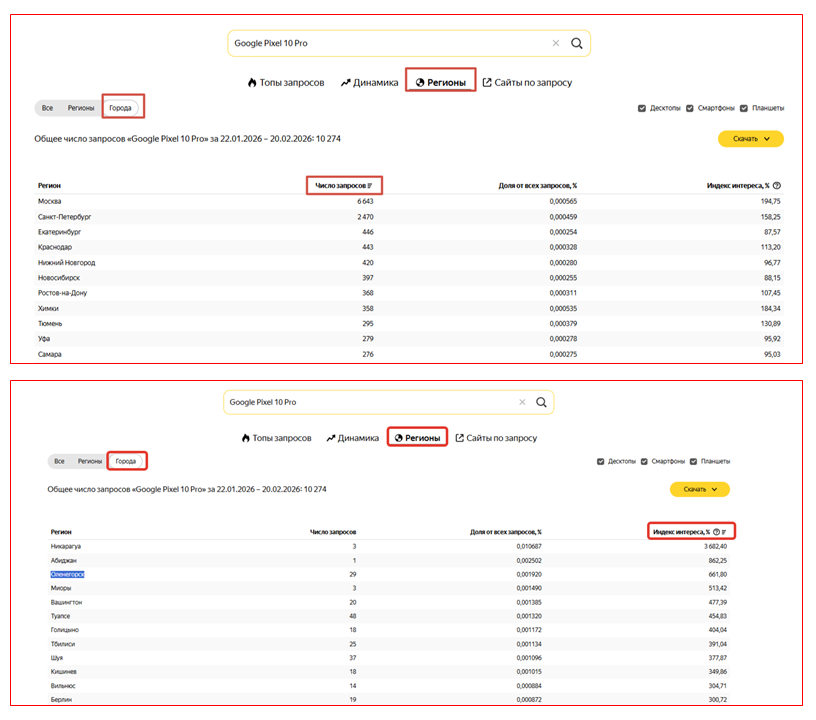Click the external-link icon of Сайты по запросу in upper screenshot
The width and height of the screenshot is (816, 720).
click(487, 83)
